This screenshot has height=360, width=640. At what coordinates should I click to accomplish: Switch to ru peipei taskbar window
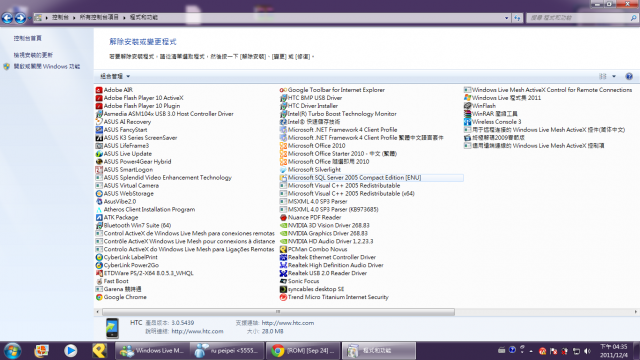click(x=227, y=351)
